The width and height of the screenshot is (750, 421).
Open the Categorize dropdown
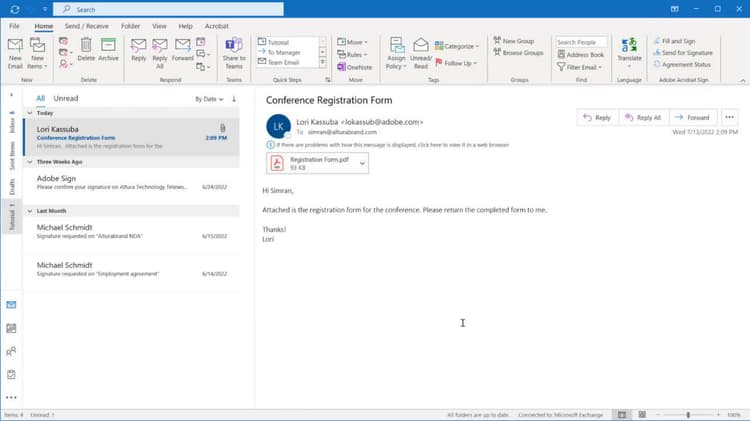457,46
